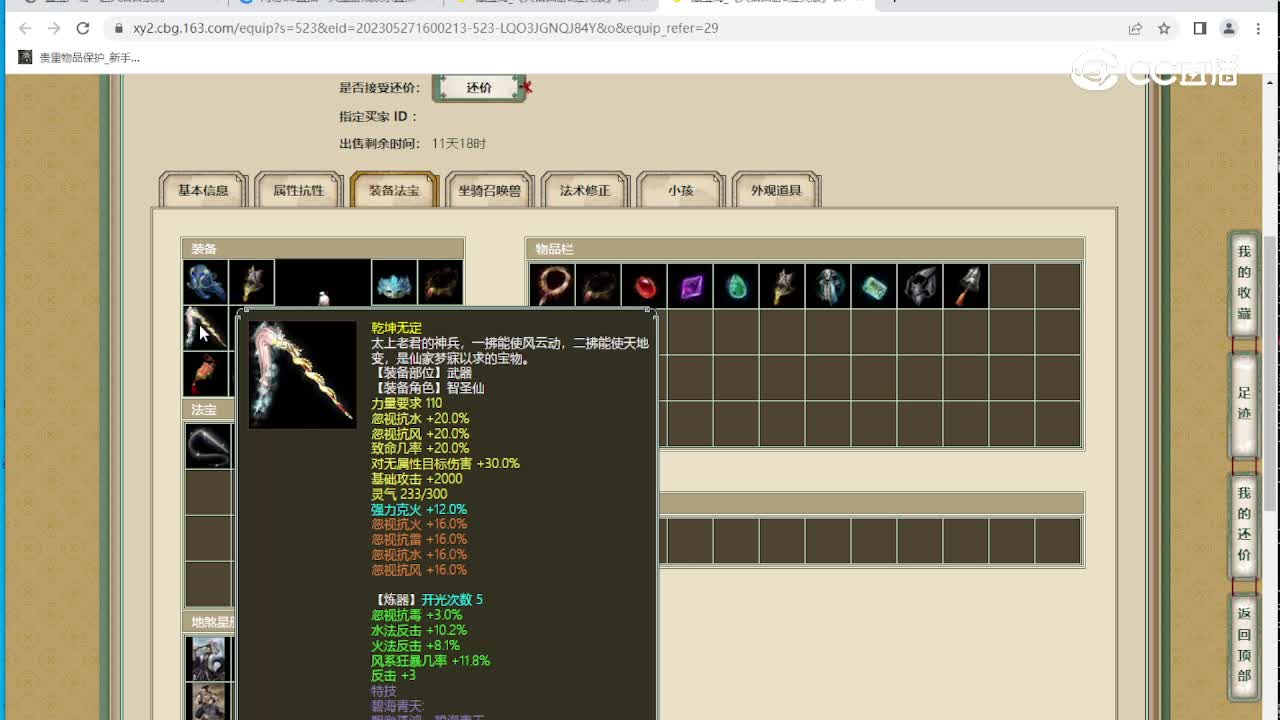Select the golden scepter in the 装备 grid
Screen dimensions: 1280x720
point(251,283)
